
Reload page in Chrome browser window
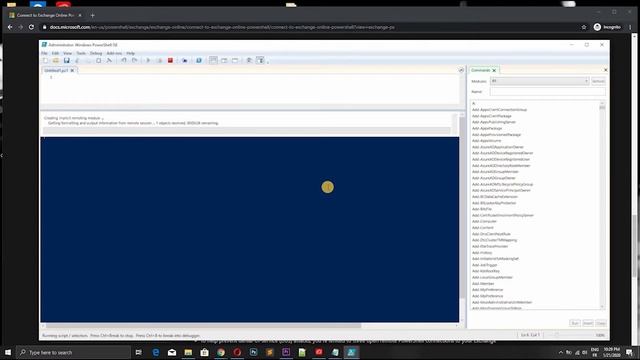click(31, 27)
